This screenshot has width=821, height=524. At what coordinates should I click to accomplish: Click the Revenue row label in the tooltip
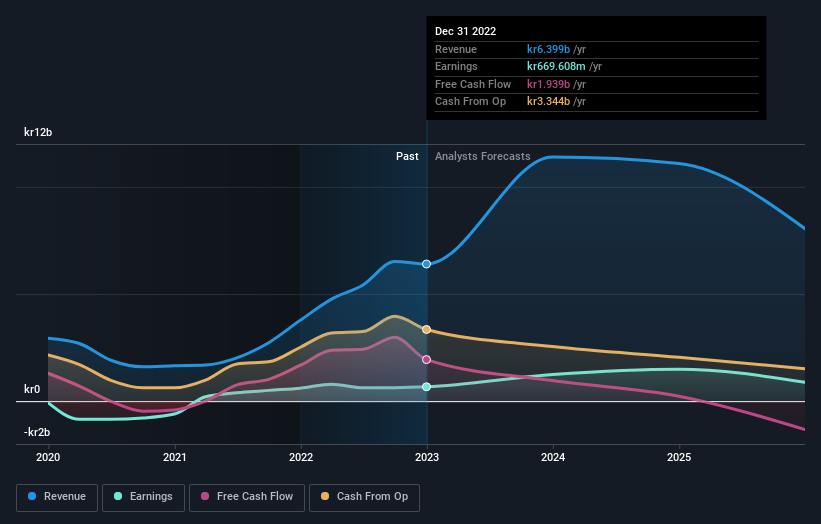tap(456, 49)
